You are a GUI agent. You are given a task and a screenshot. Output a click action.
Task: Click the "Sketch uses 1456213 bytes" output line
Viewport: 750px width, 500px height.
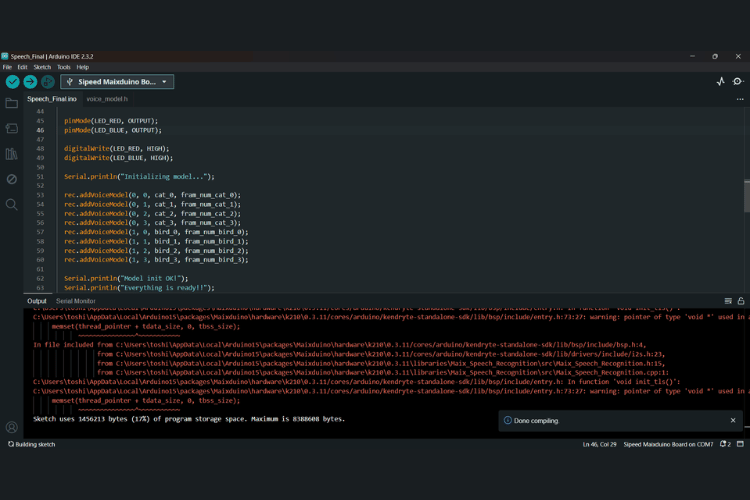tap(189, 419)
